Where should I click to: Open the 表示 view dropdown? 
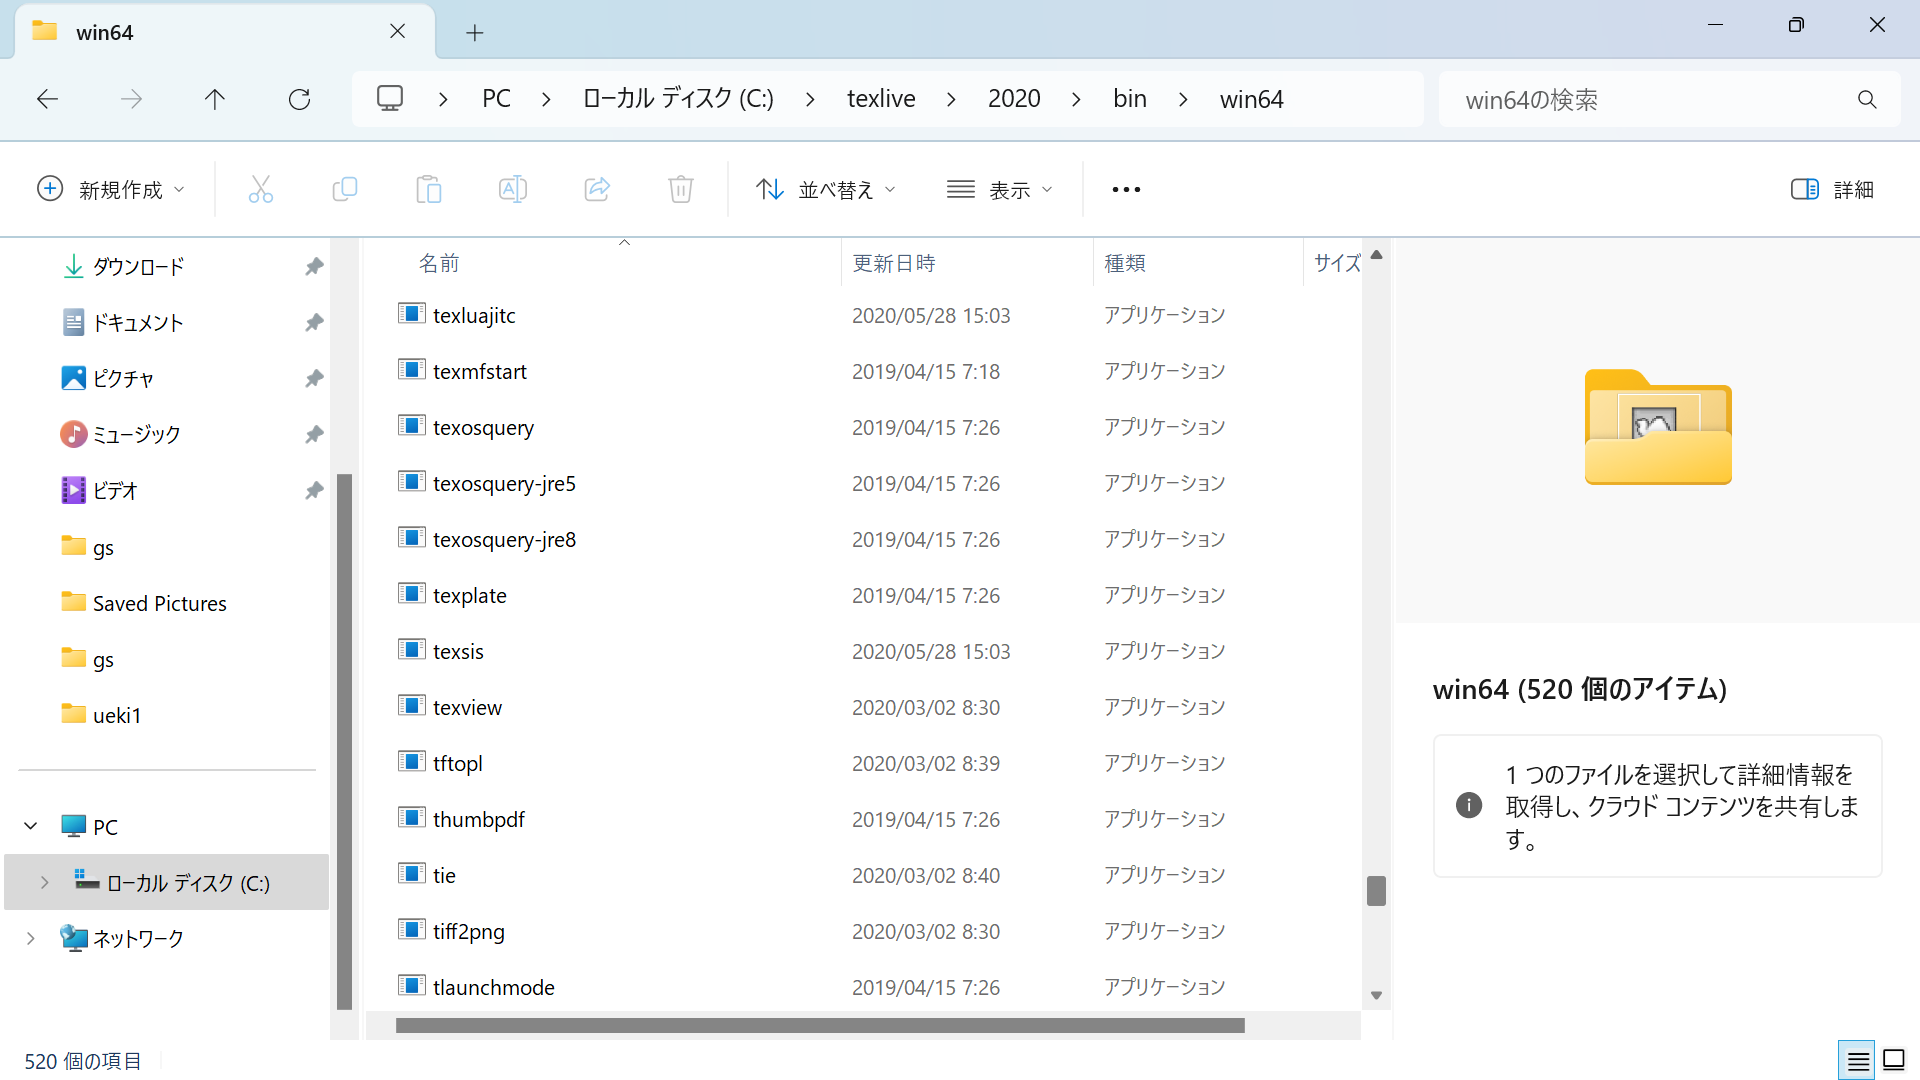pos(1000,189)
